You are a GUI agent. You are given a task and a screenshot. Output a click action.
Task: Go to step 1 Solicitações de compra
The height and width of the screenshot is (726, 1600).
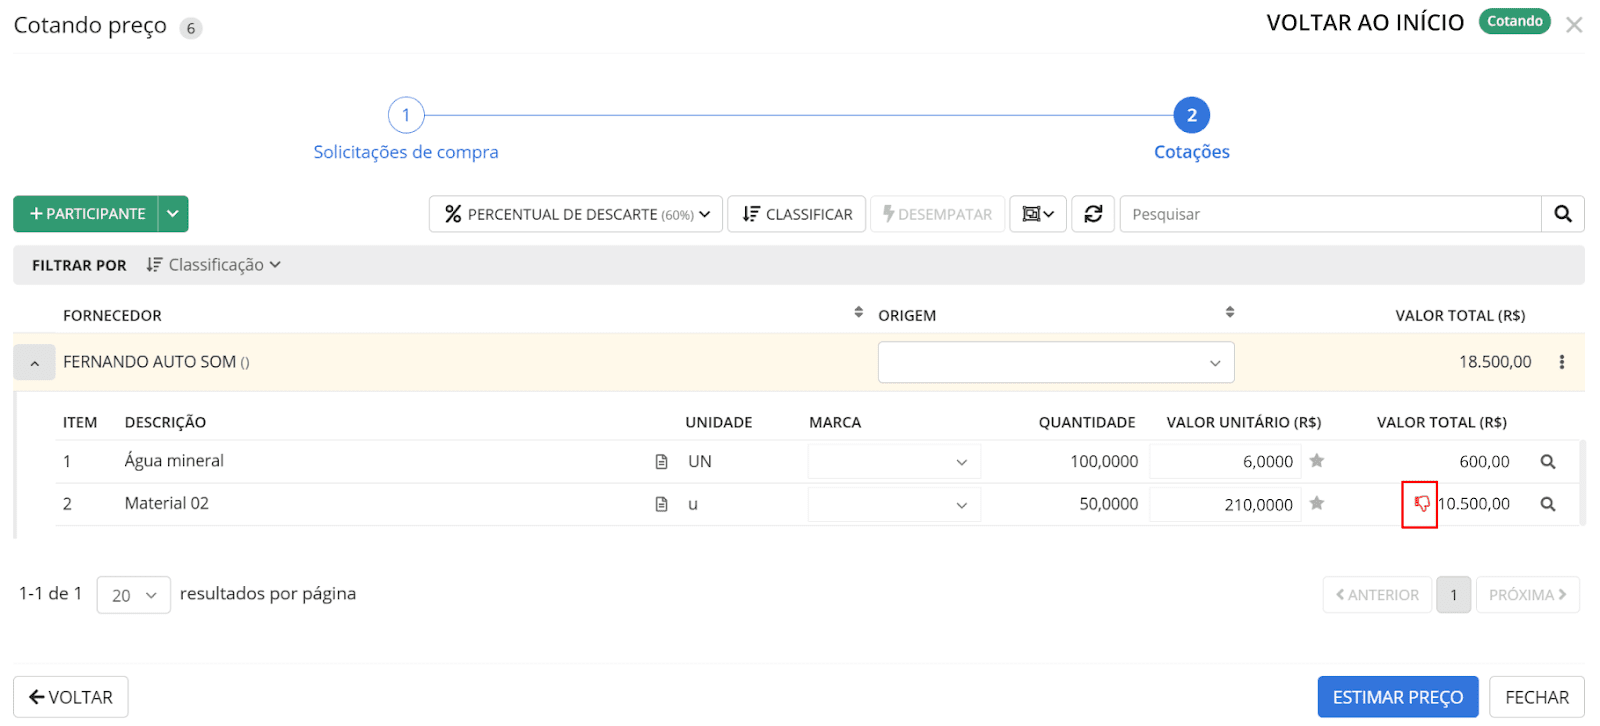406,116
